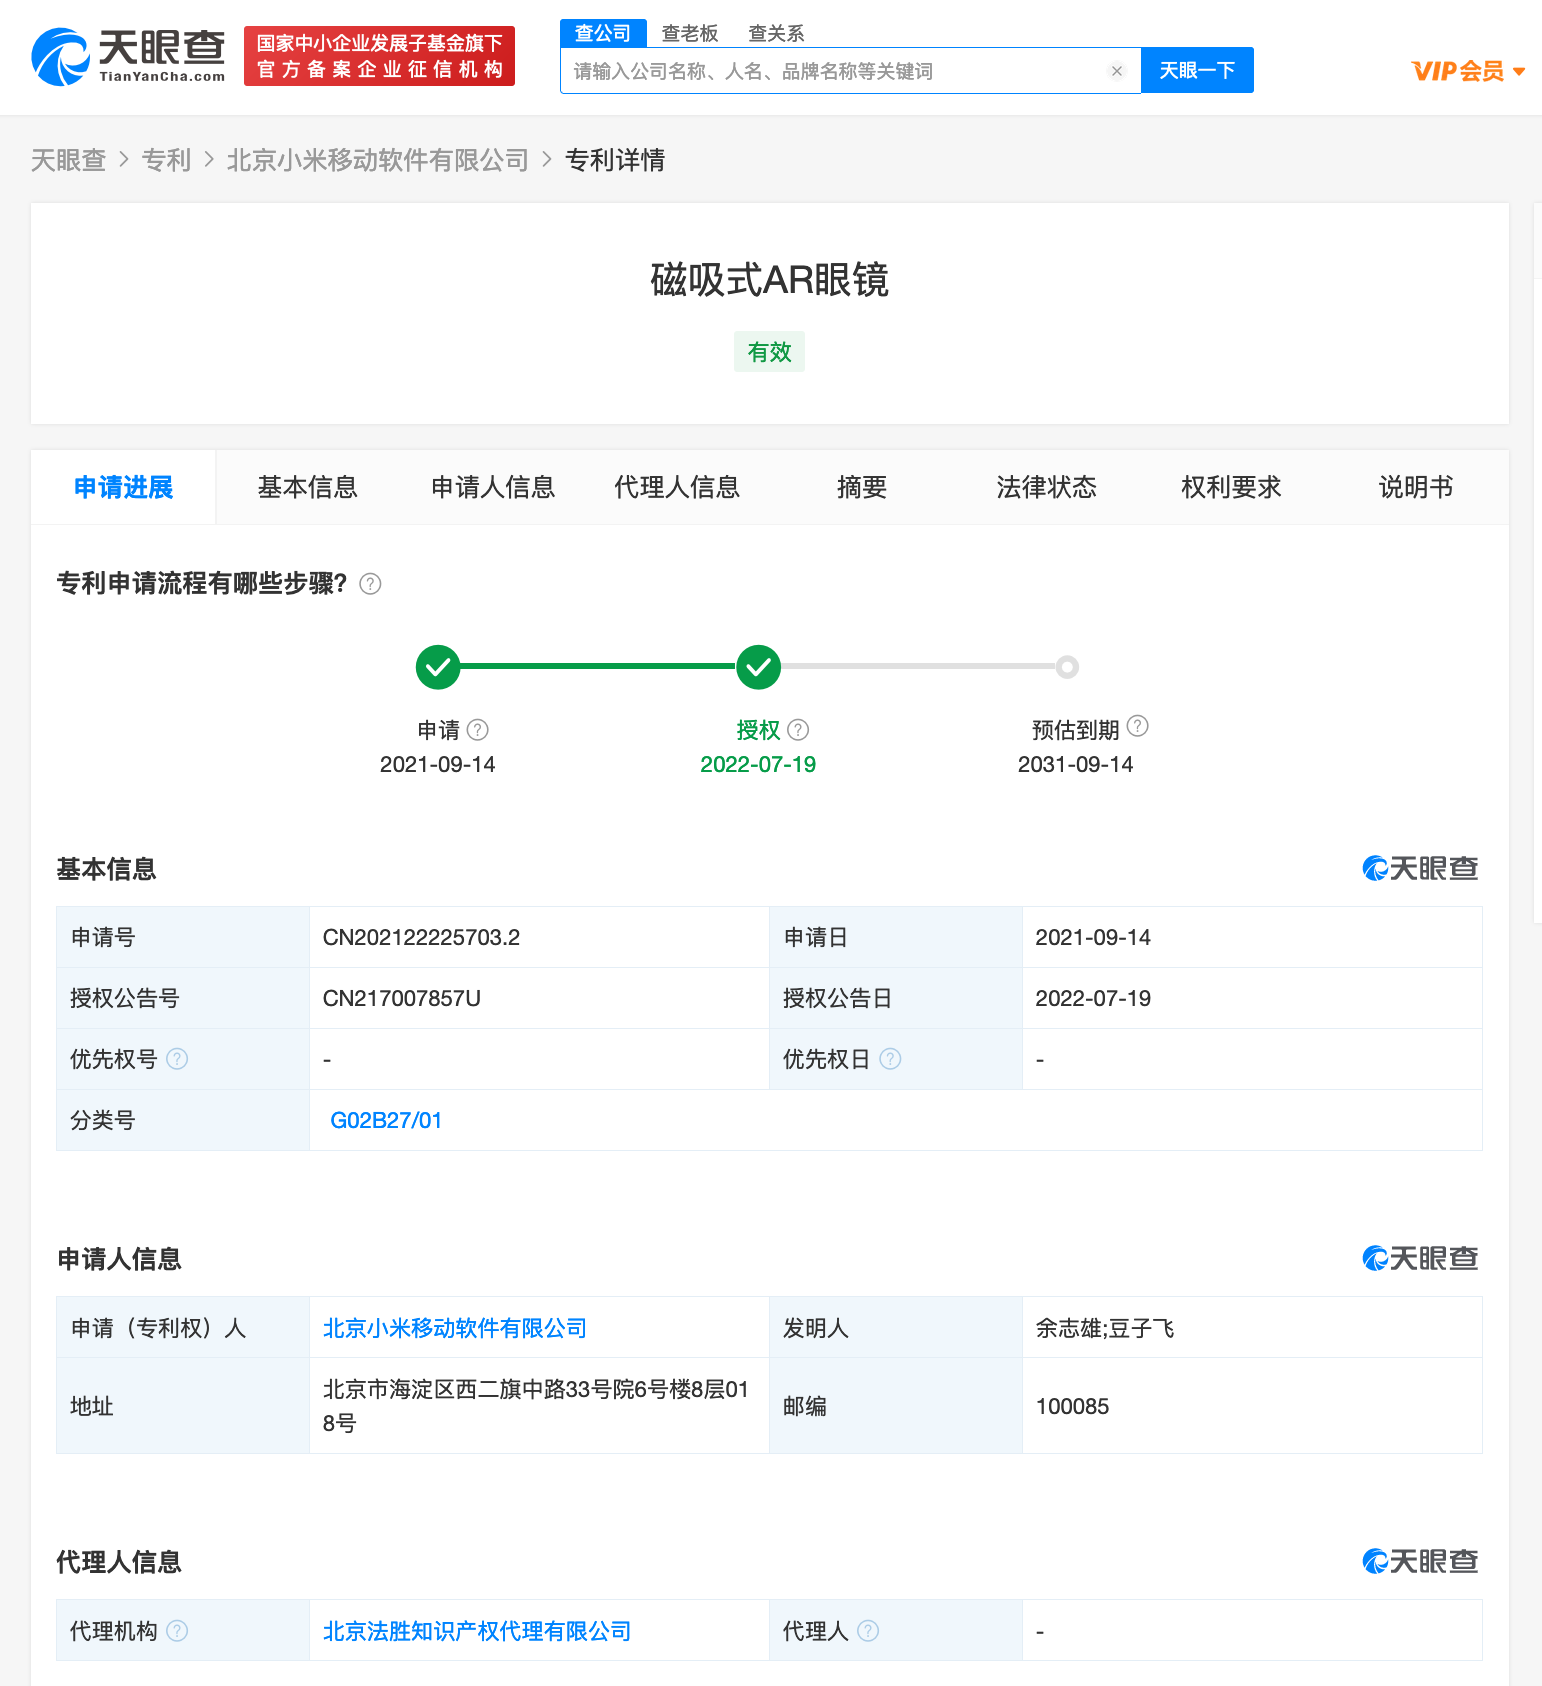Open 北京小米移动软件有限公司 breadcrumb link
Screen dimensions: 1542x1686
click(378, 160)
